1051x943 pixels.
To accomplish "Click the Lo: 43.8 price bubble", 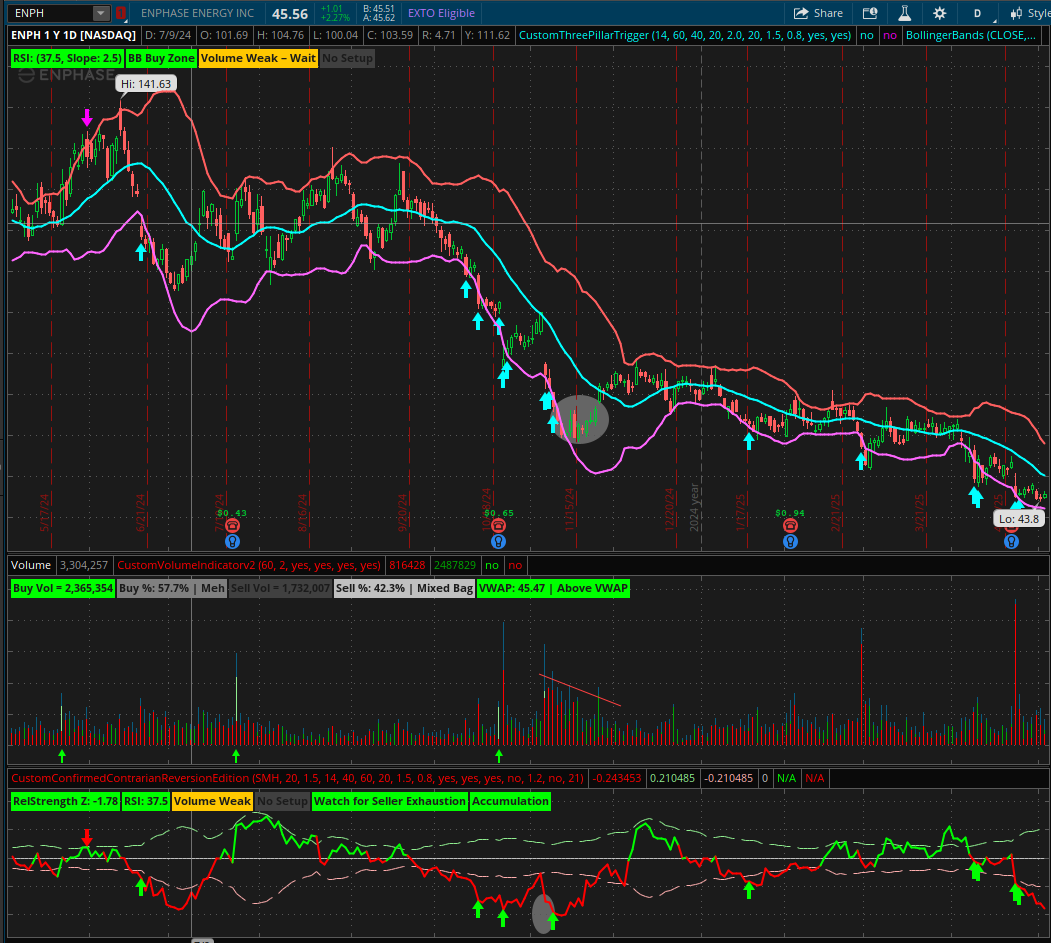I will pyautogui.click(x=1018, y=518).
